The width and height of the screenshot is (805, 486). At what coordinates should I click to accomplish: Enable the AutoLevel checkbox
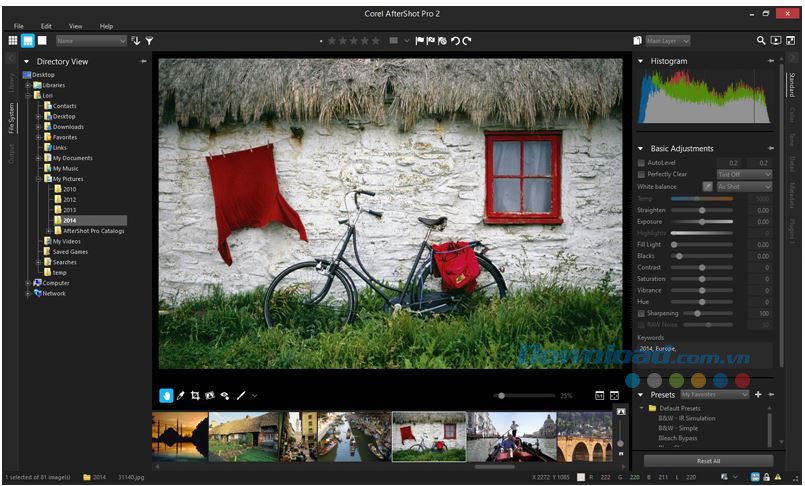pyautogui.click(x=642, y=162)
